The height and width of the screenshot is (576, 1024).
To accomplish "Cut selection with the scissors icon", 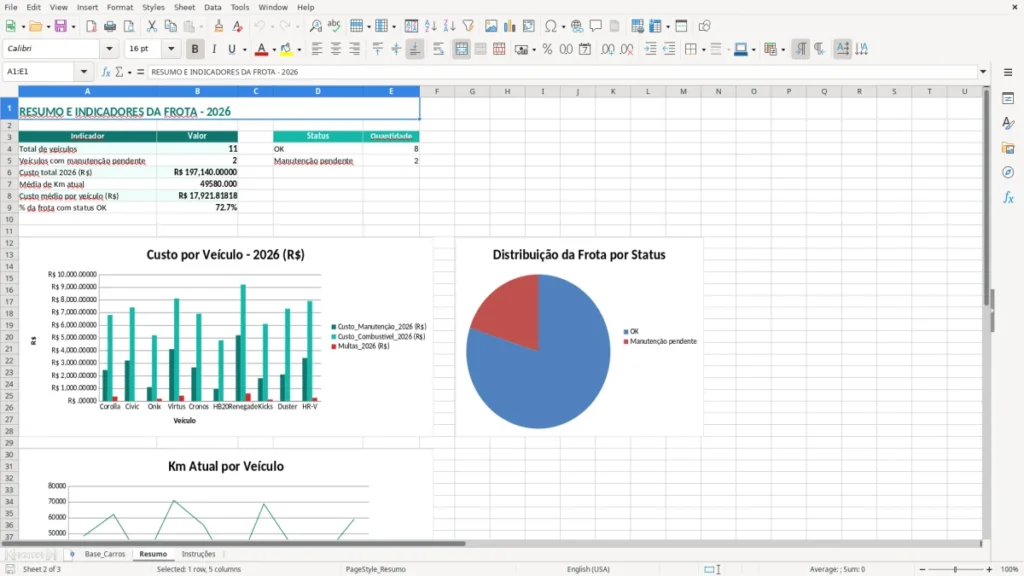I will (152, 26).
